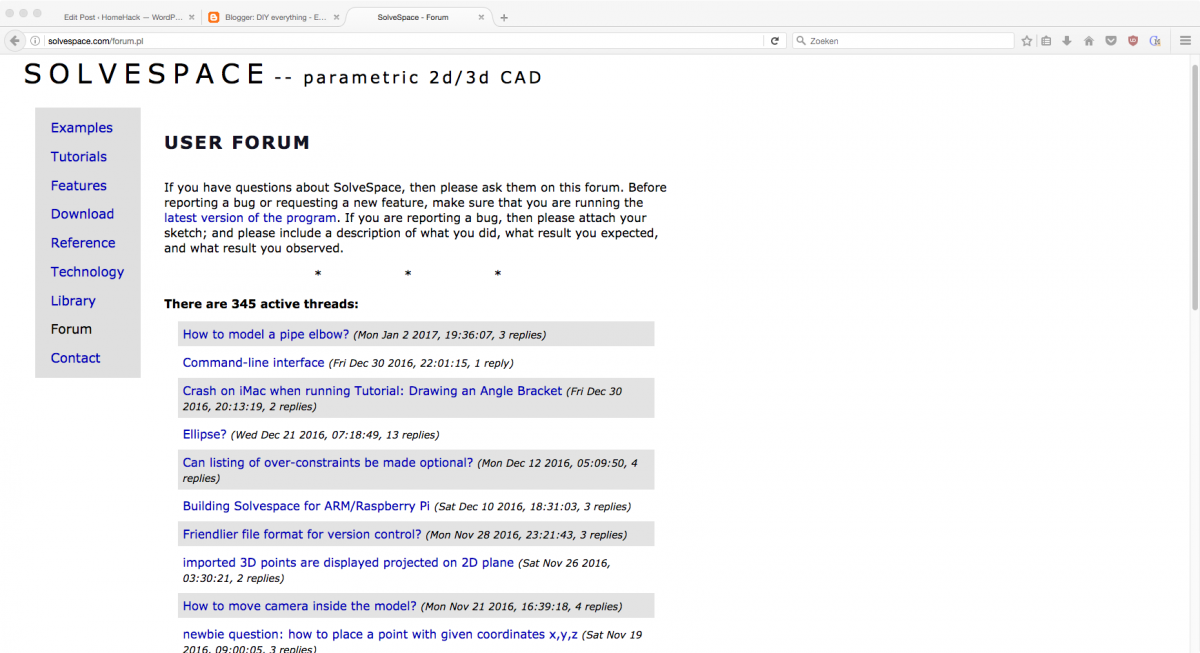1200x653 pixels.
Task: Click the Pocket save icon
Action: 1110,41
